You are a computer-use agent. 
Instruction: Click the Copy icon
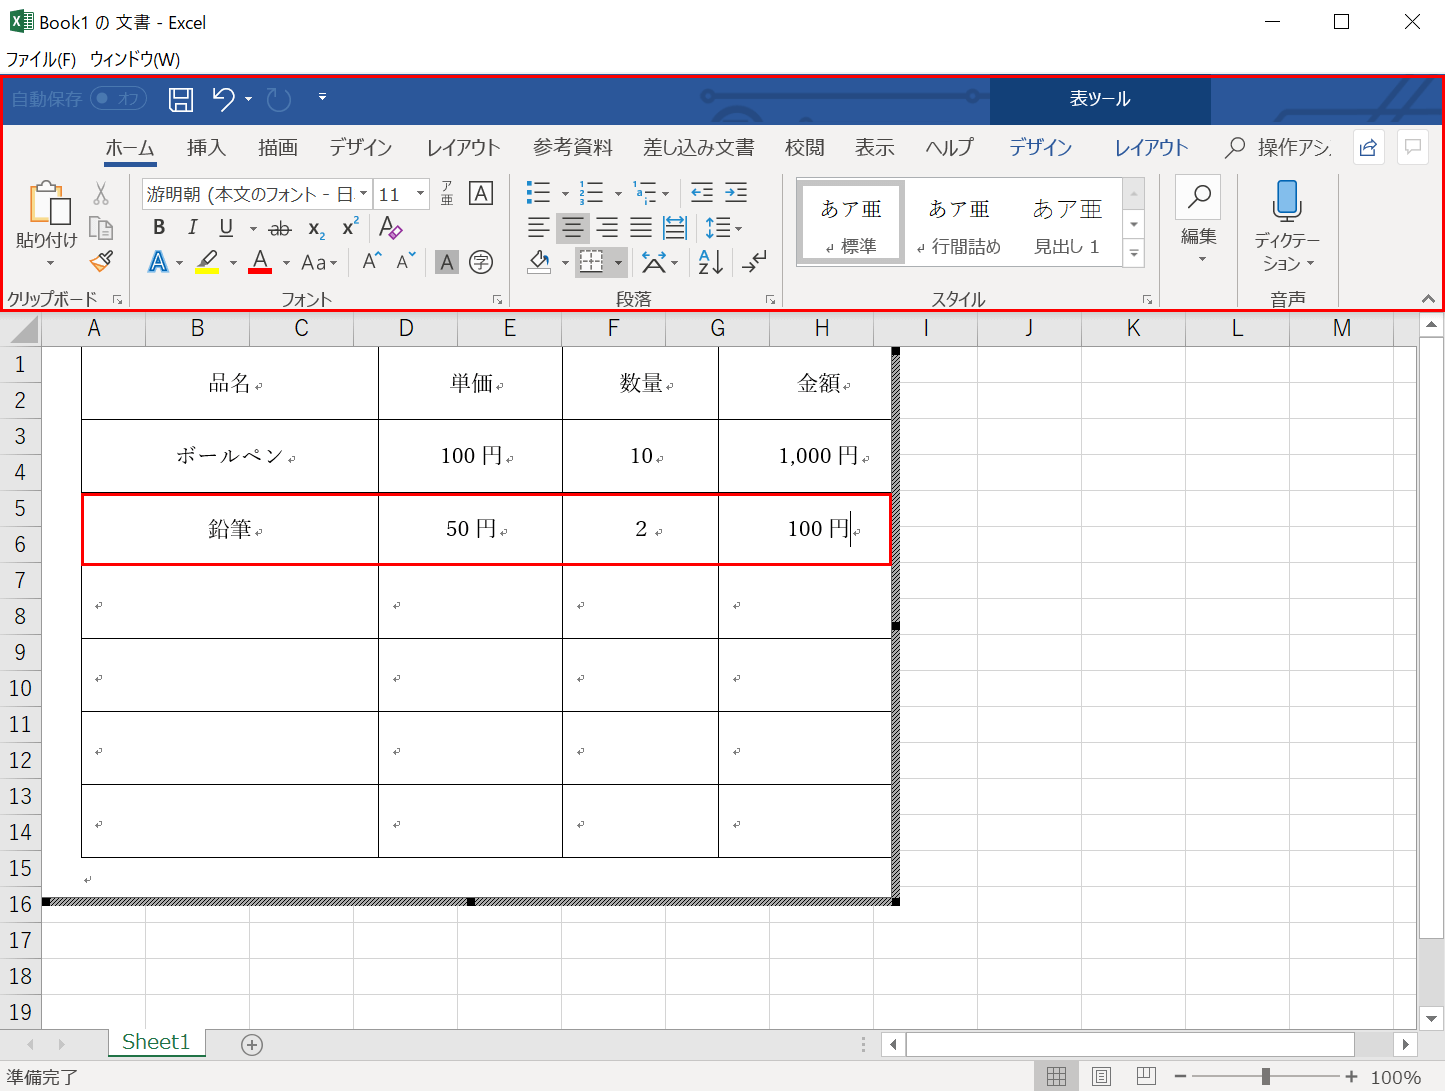click(x=101, y=228)
